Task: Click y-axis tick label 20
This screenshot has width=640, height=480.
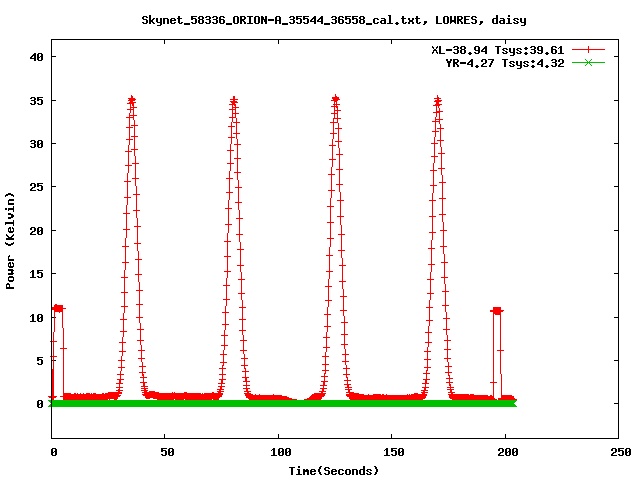Action: (x=36, y=231)
